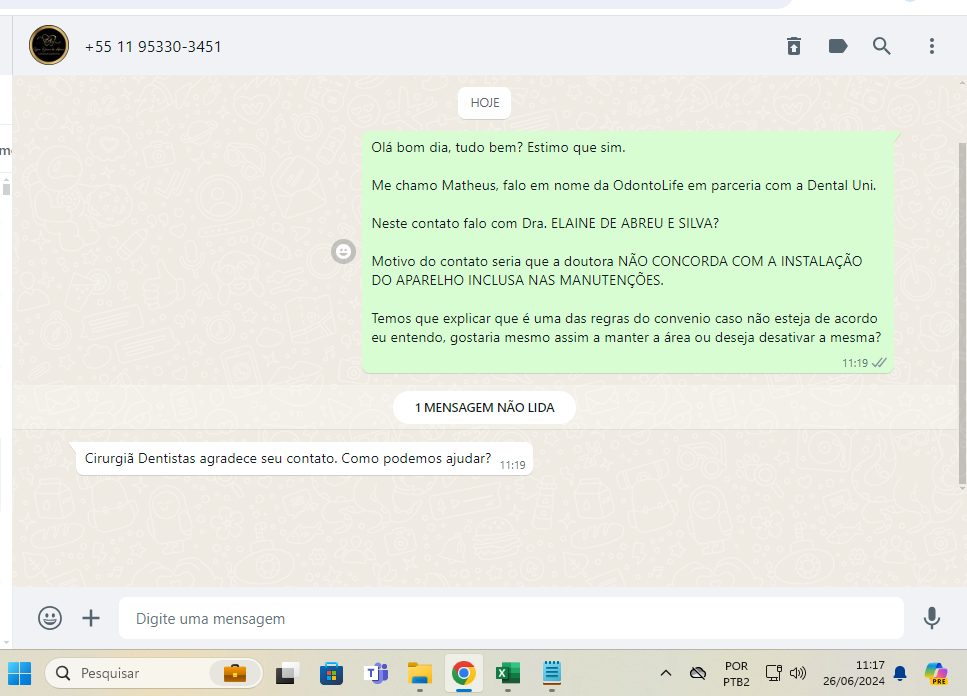The image size is (967, 696).
Task: Open the attachment plus menu
Action: [91, 618]
